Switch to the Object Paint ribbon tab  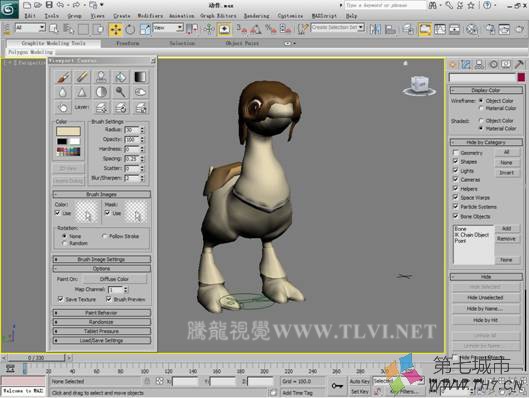point(242,43)
